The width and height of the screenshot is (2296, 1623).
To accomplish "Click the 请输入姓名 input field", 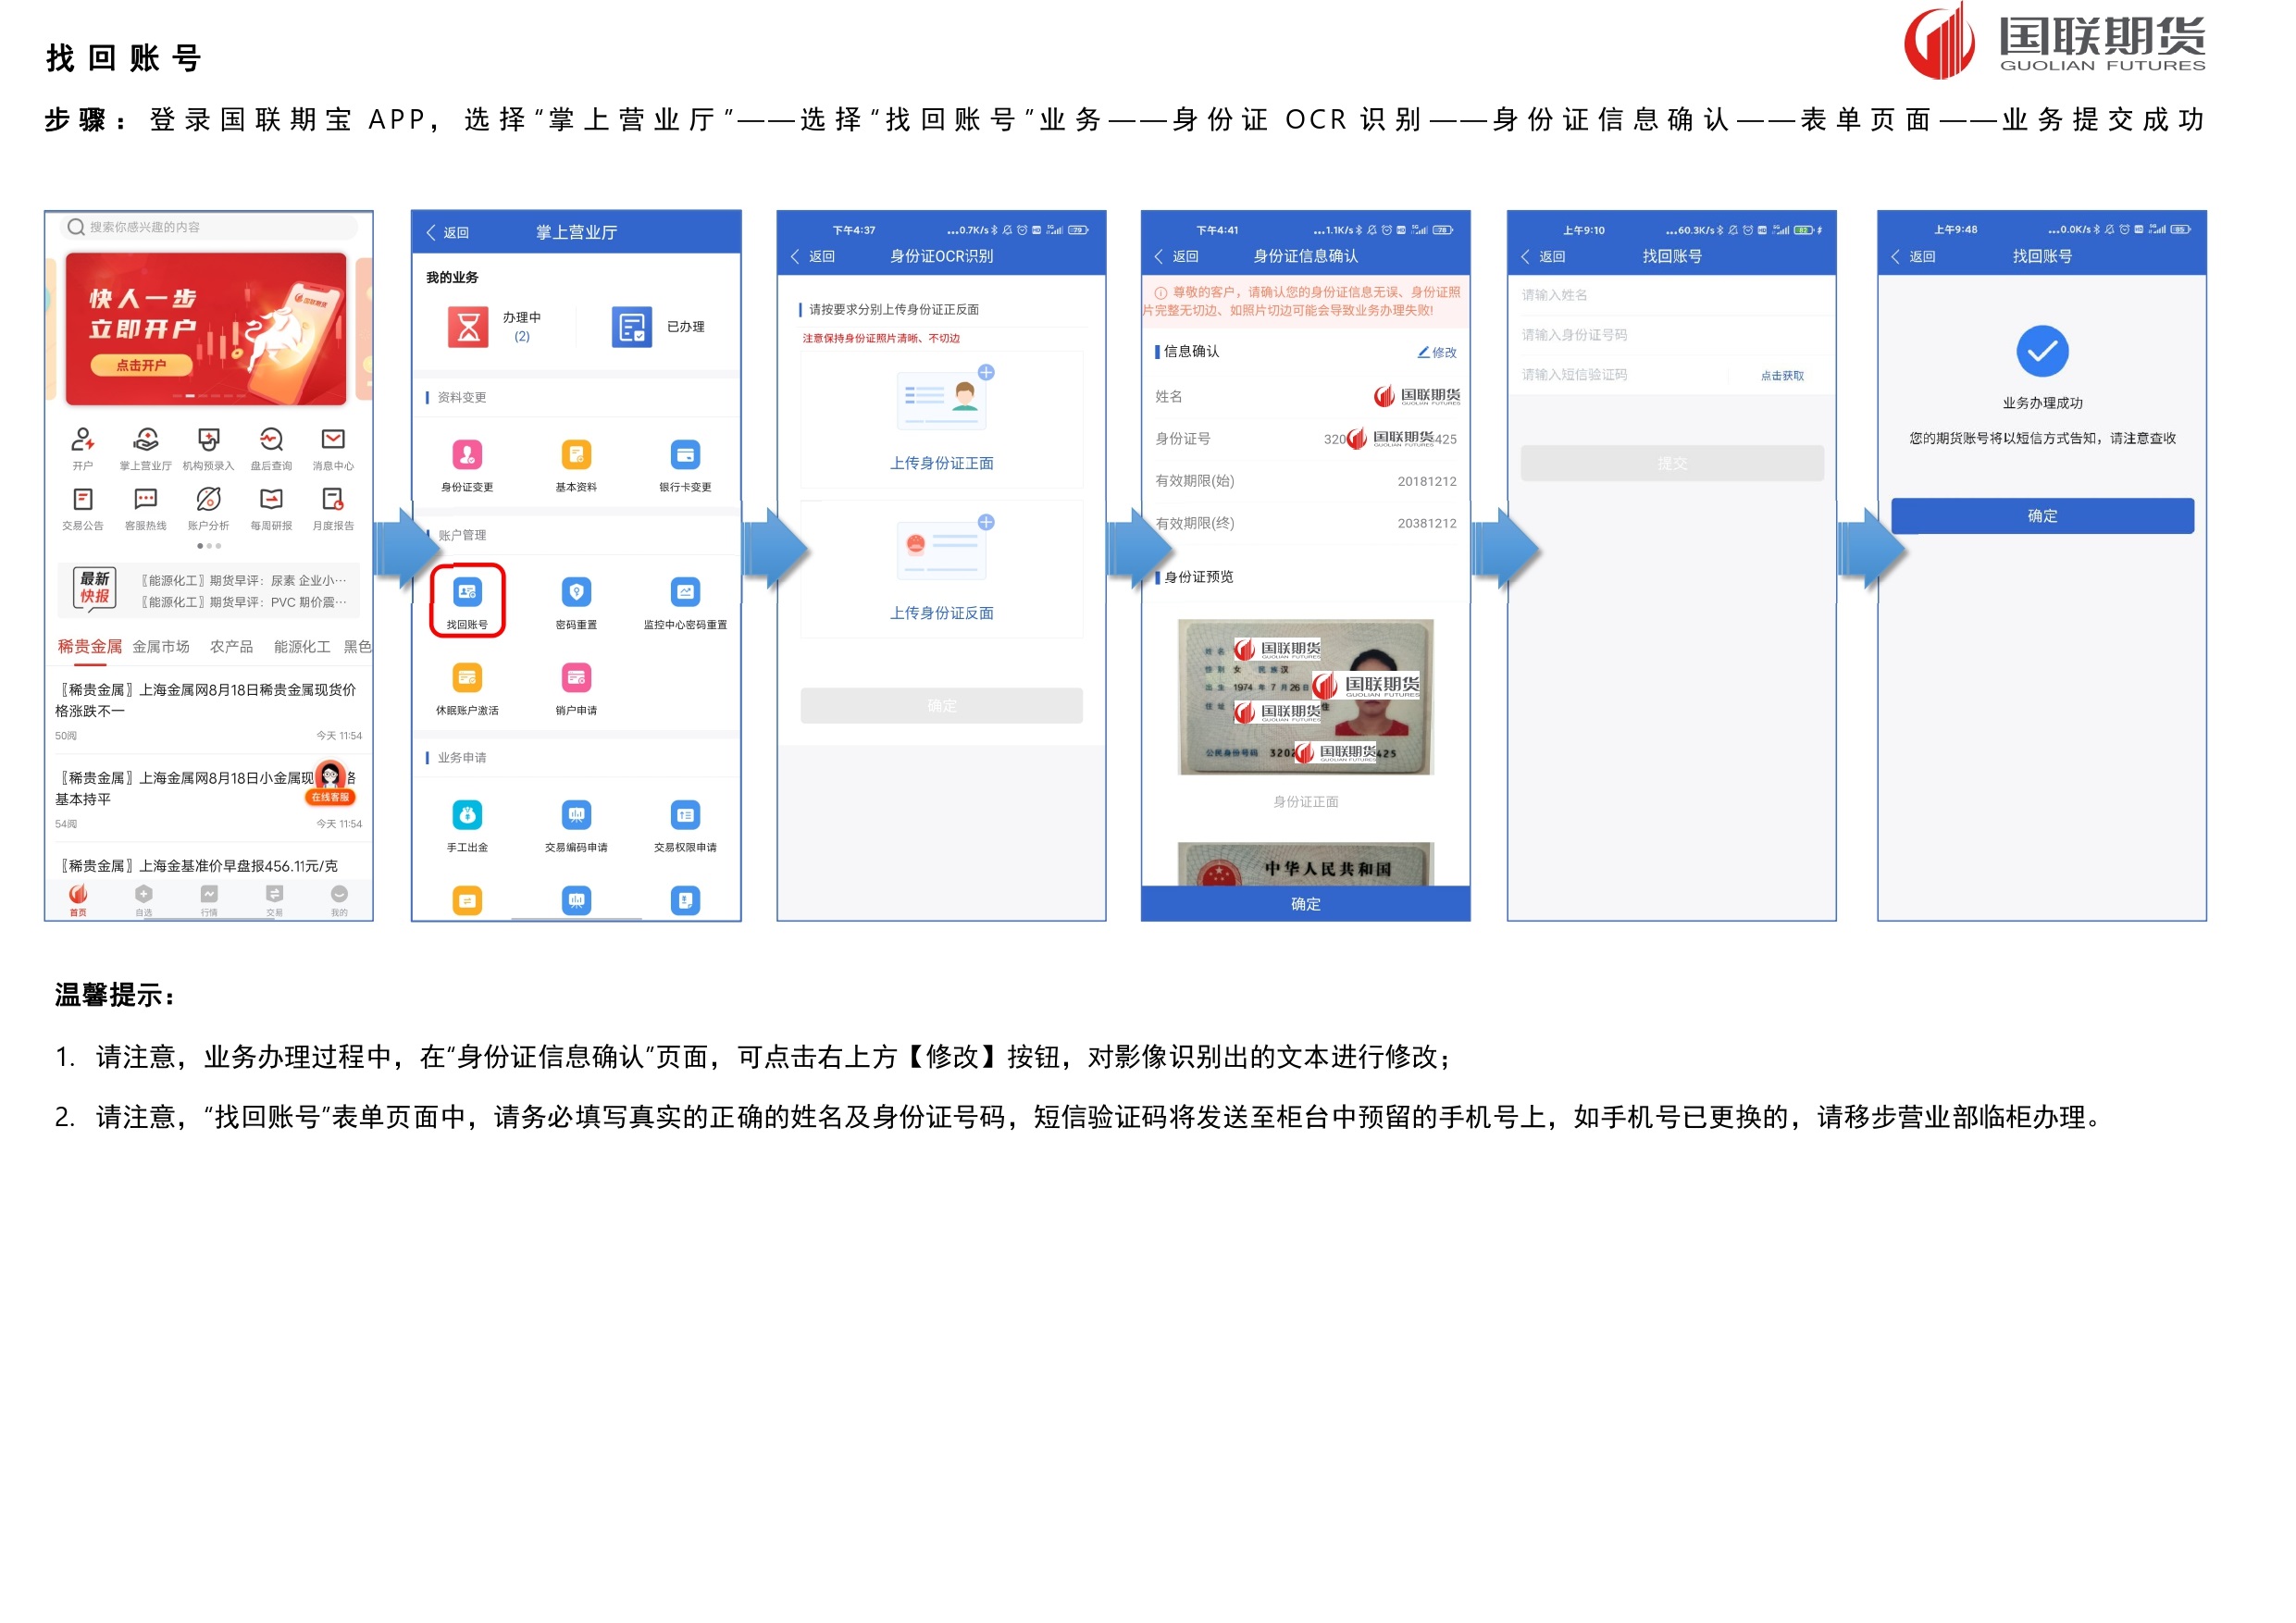I will tap(1672, 295).
